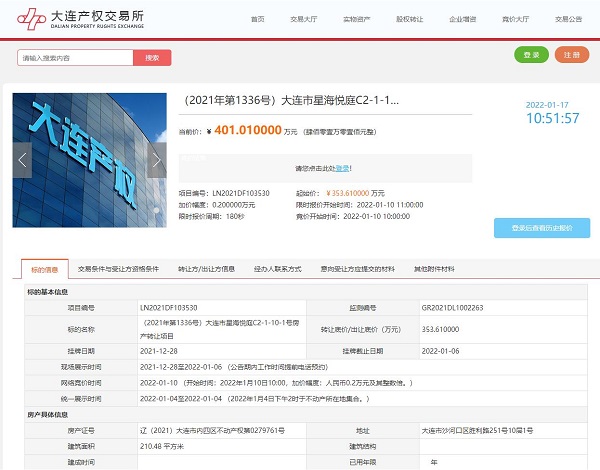Click the 限时报价开始时间 2022-01-10 11:00:00 text
This screenshot has width=600, height=470.
(x=360, y=205)
